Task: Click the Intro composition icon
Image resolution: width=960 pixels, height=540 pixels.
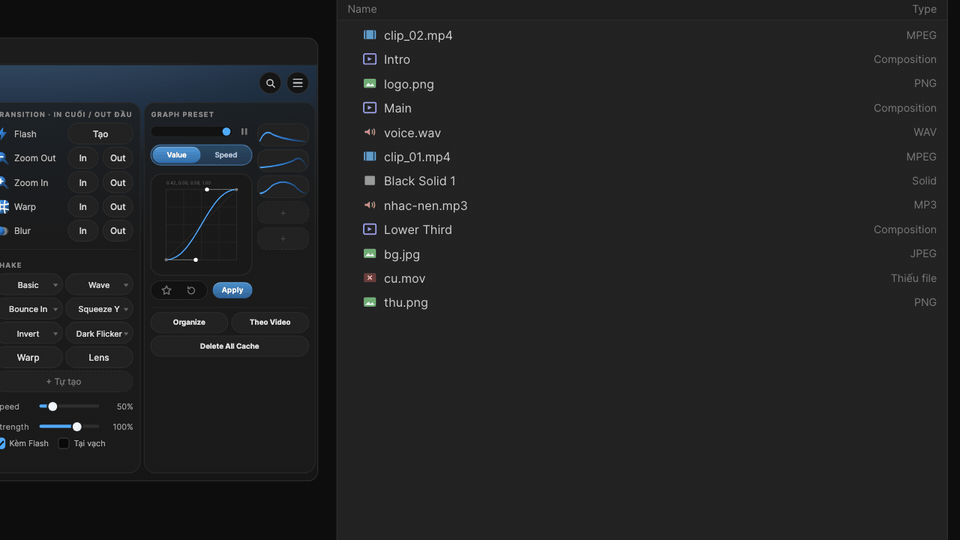Action: click(370, 59)
